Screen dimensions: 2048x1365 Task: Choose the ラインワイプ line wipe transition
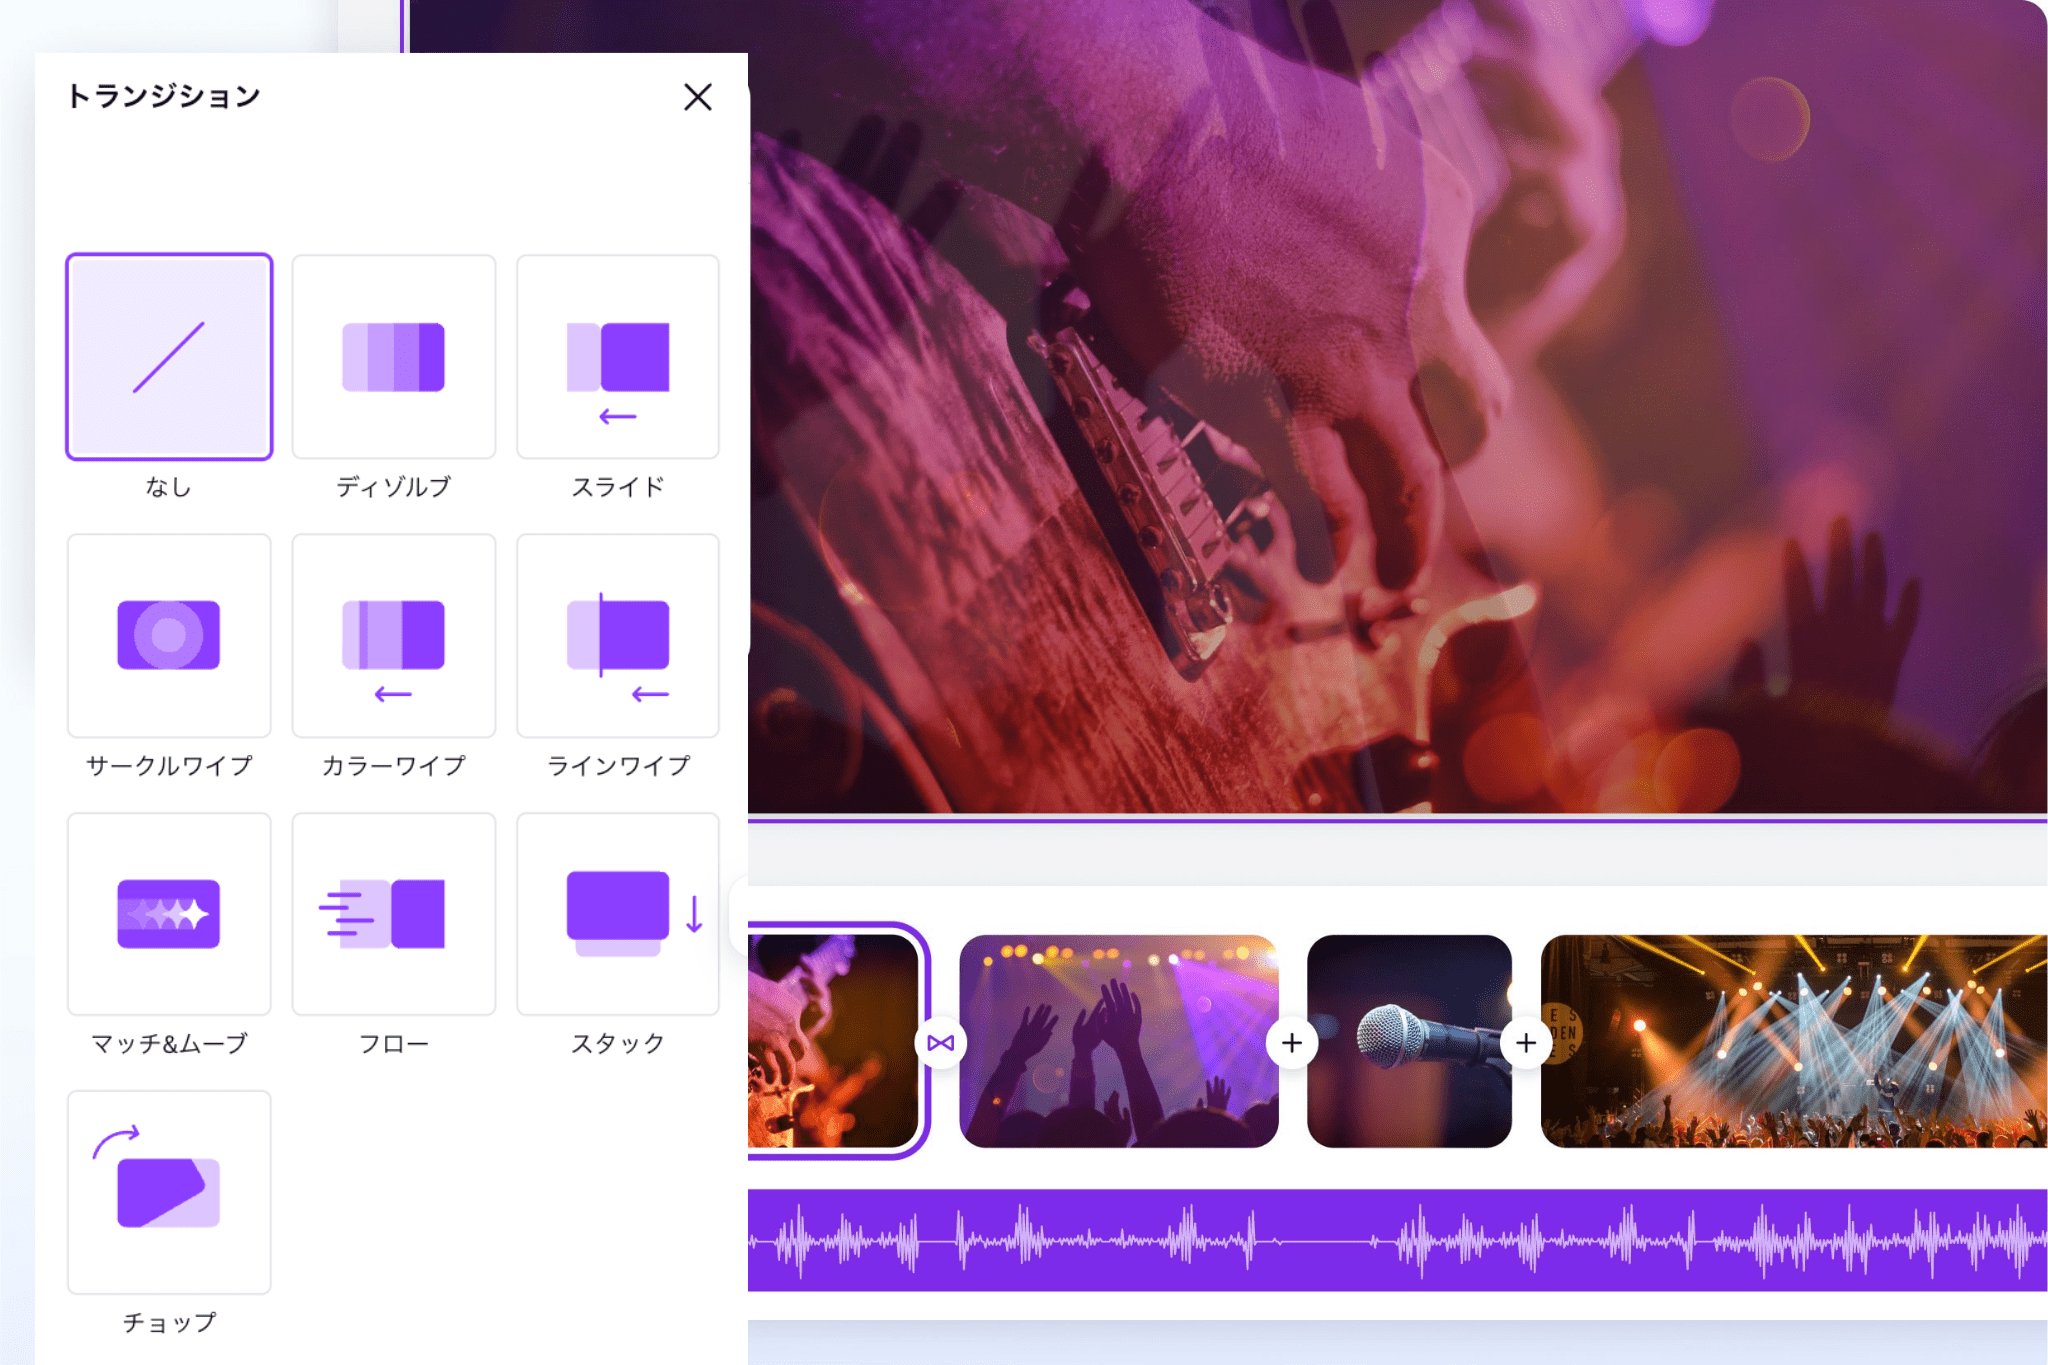coord(618,635)
